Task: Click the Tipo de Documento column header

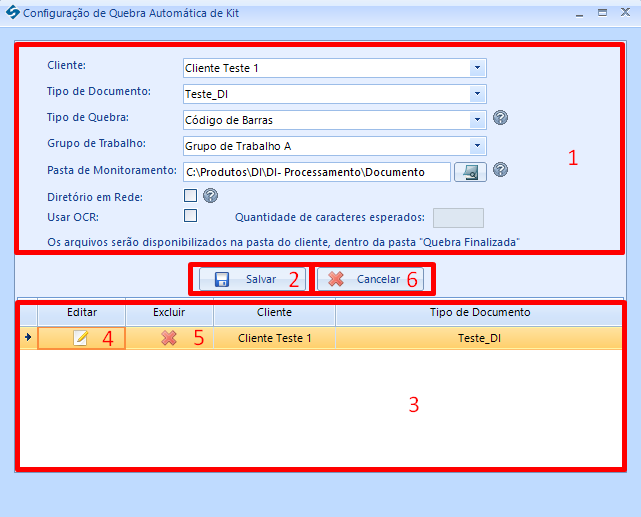Action: 479,313
